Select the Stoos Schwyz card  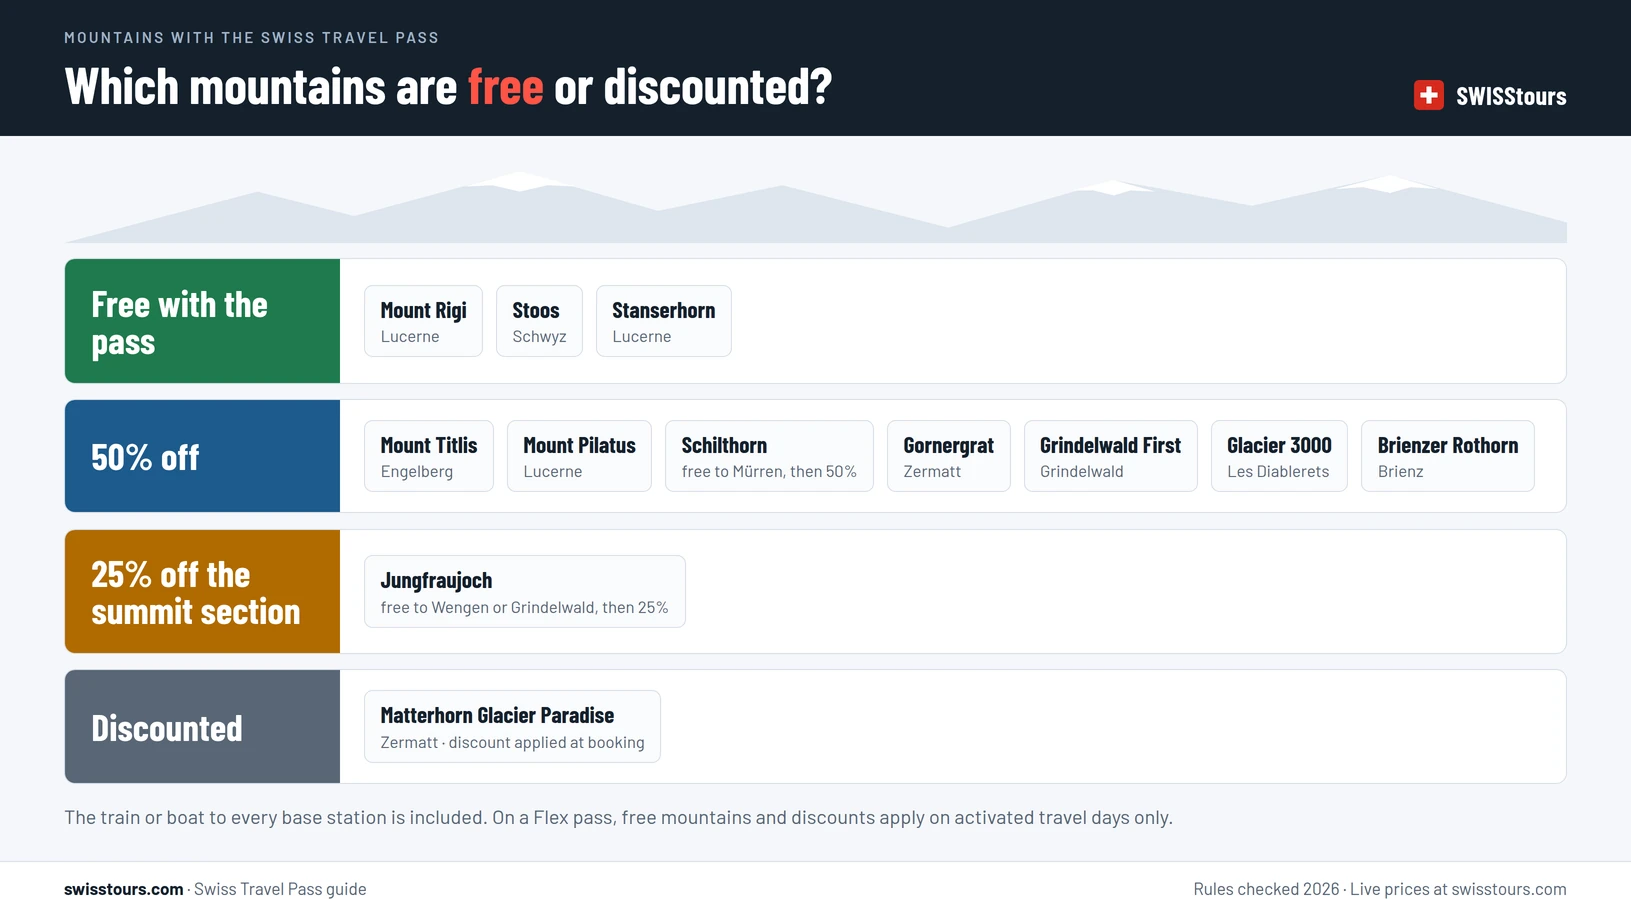click(539, 321)
